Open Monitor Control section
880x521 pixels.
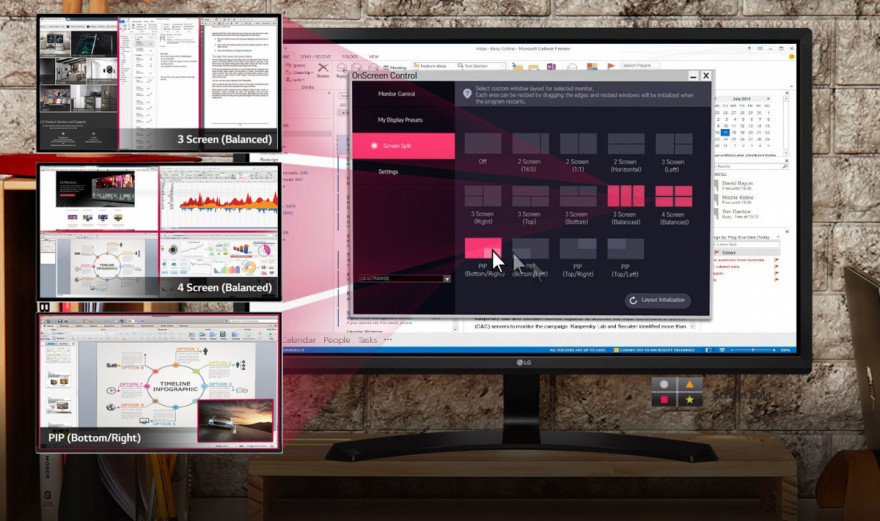(403, 94)
